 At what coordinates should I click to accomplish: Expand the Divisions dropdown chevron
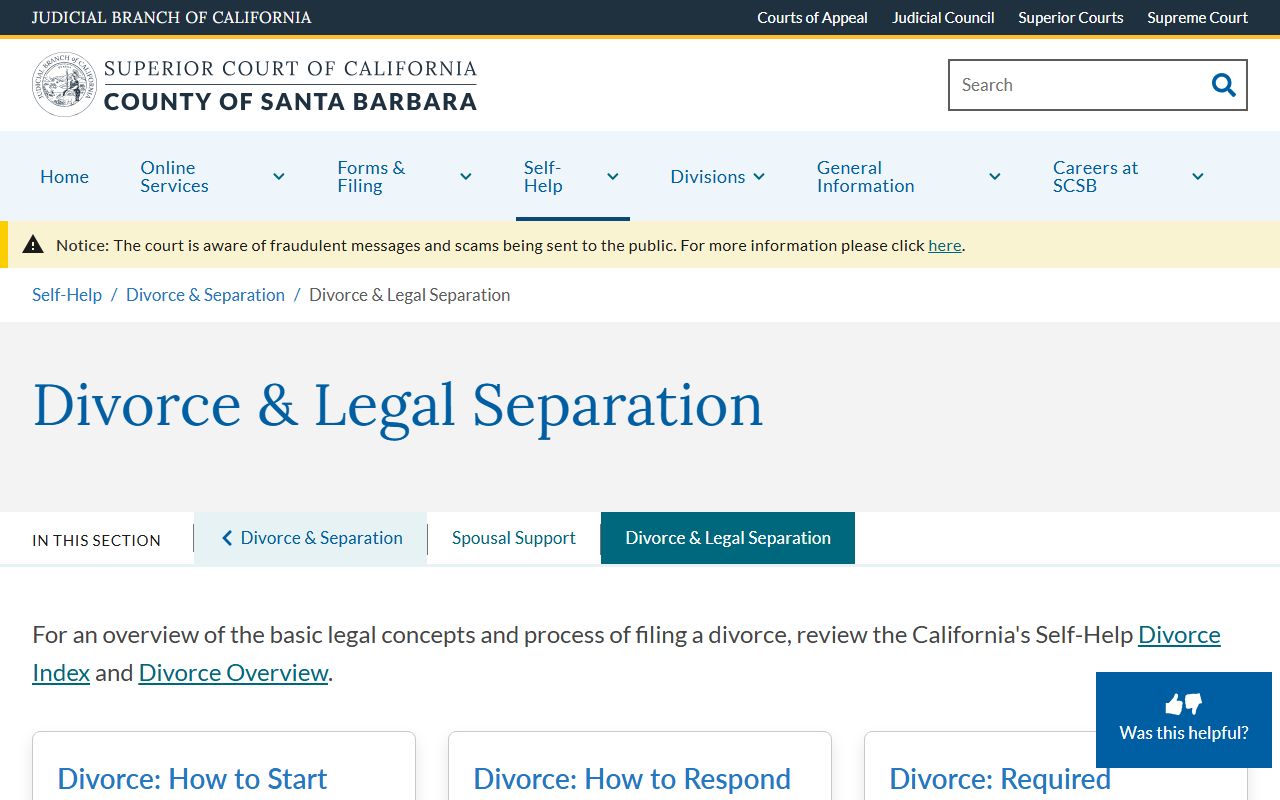click(759, 177)
